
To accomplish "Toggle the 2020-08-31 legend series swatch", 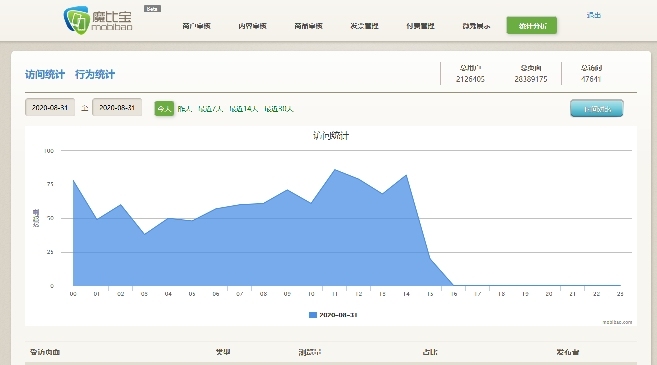I will click(x=313, y=315).
